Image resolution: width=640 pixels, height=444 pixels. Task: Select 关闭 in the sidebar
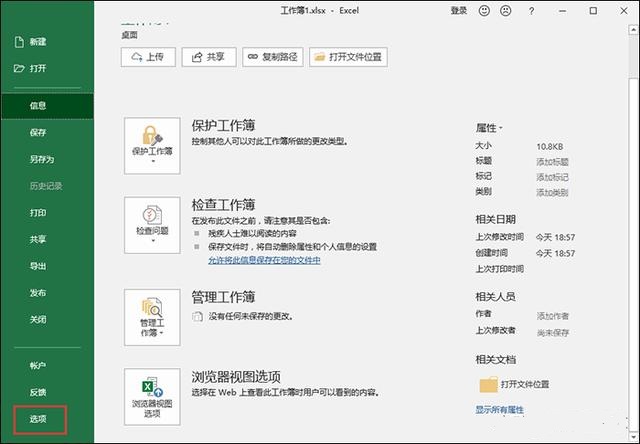click(x=47, y=320)
